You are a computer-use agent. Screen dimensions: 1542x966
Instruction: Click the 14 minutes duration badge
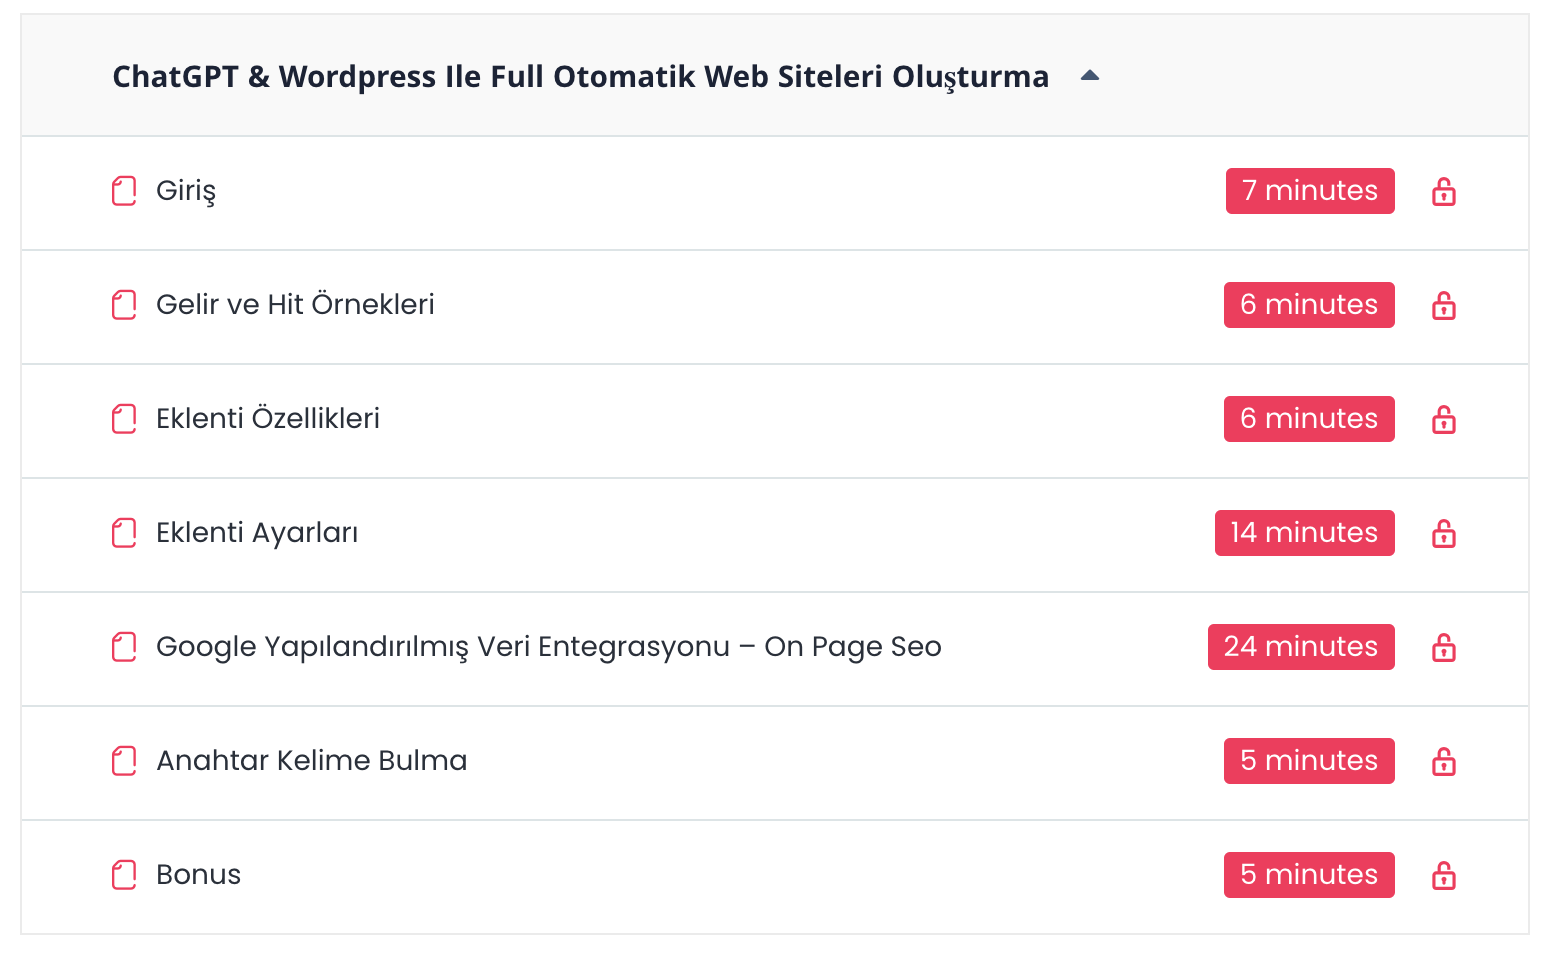tap(1304, 533)
